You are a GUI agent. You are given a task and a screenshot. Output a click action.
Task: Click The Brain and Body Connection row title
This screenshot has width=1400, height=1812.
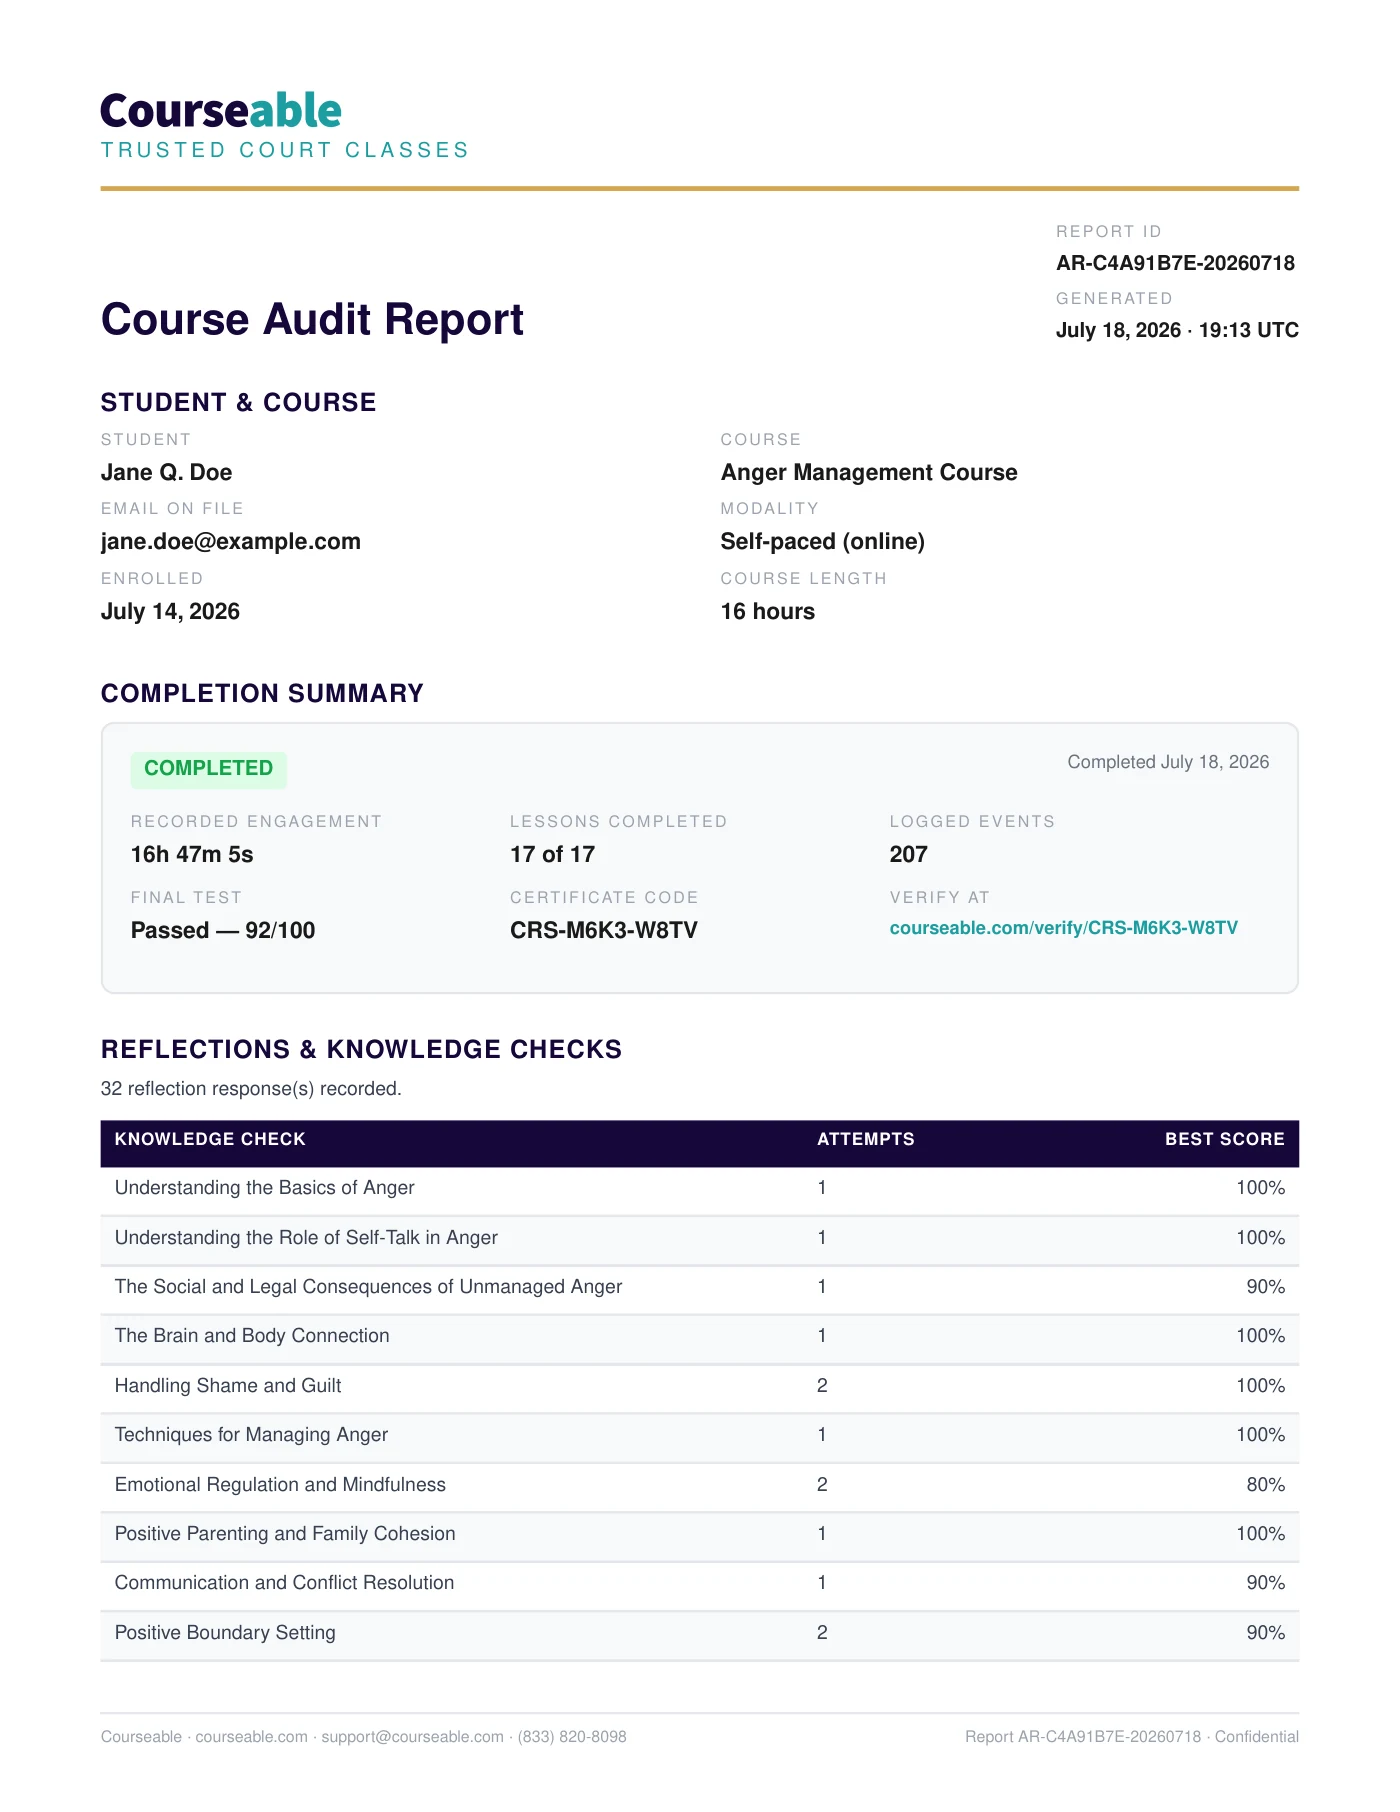(252, 1336)
